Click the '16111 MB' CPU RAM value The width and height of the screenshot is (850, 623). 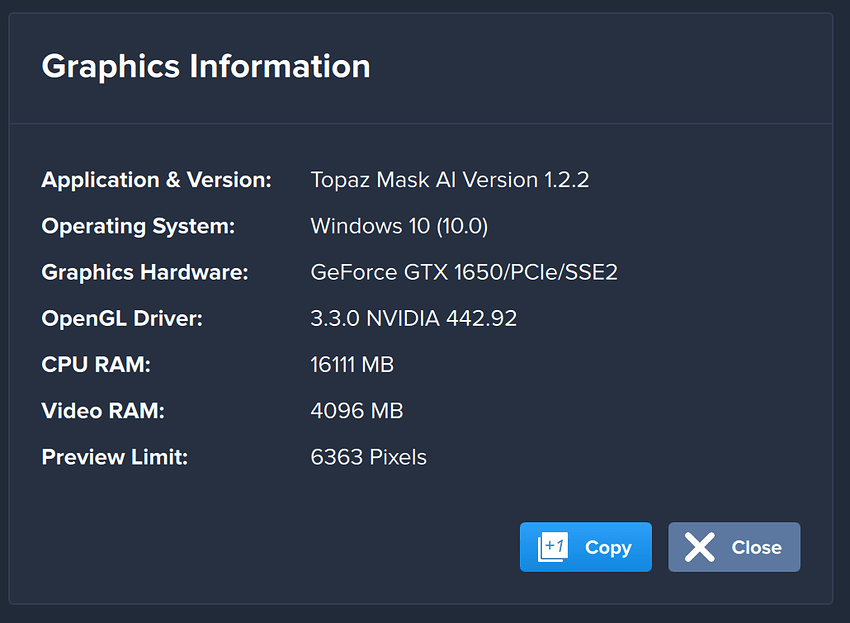point(352,364)
